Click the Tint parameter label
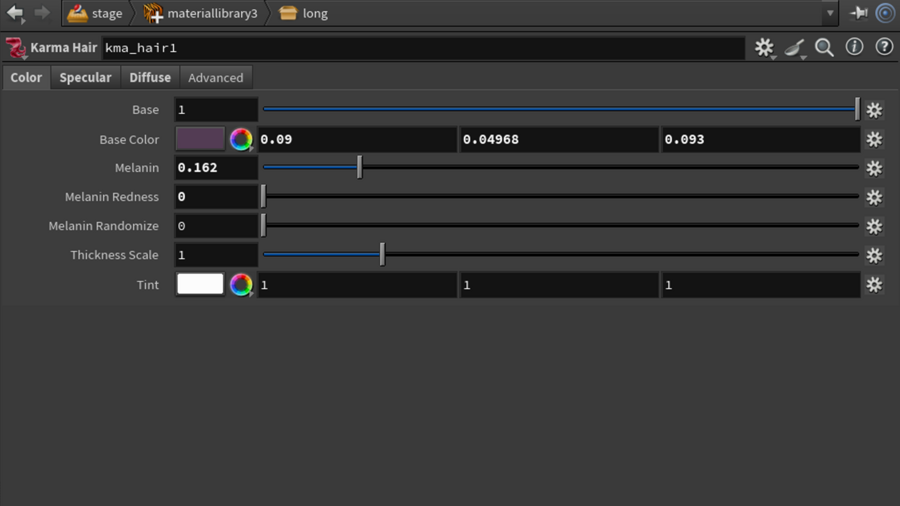This screenshot has width=900, height=506. click(x=148, y=285)
